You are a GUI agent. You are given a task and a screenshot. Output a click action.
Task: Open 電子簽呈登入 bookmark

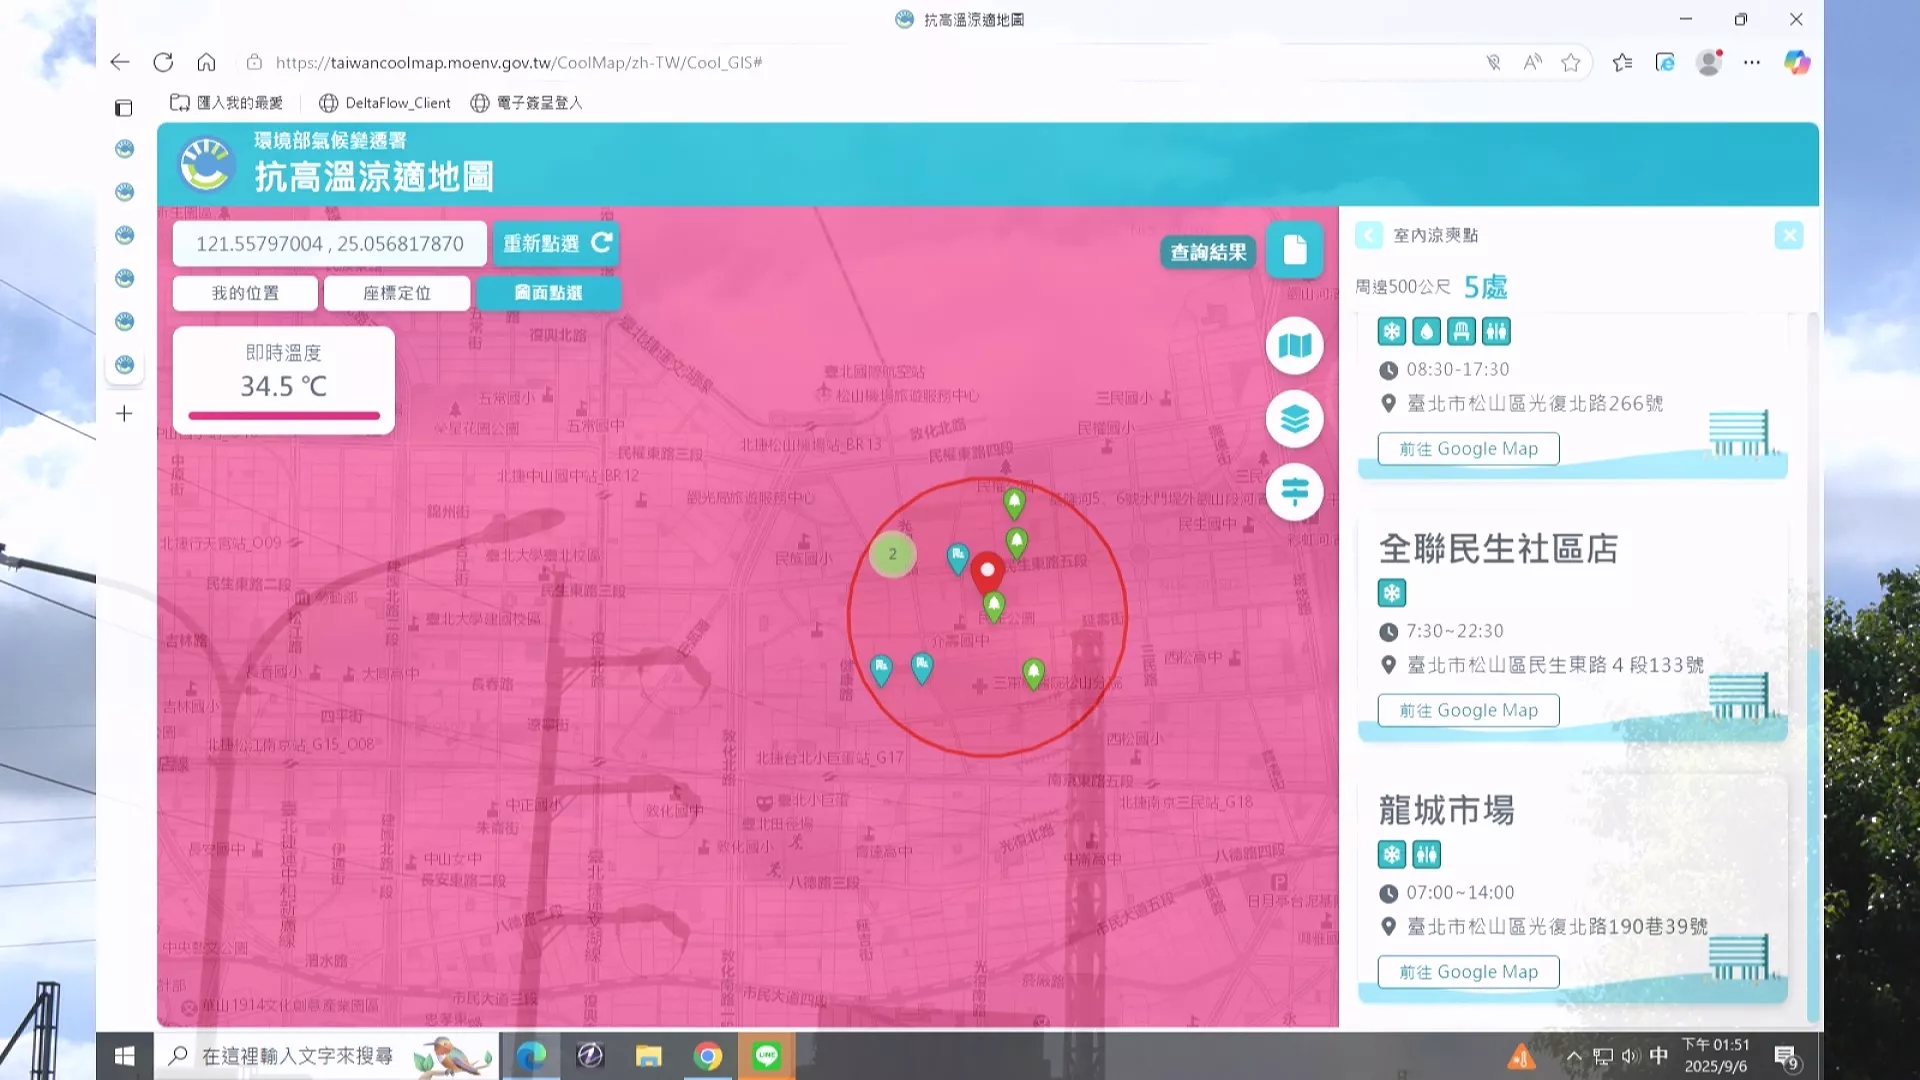coord(526,103)
